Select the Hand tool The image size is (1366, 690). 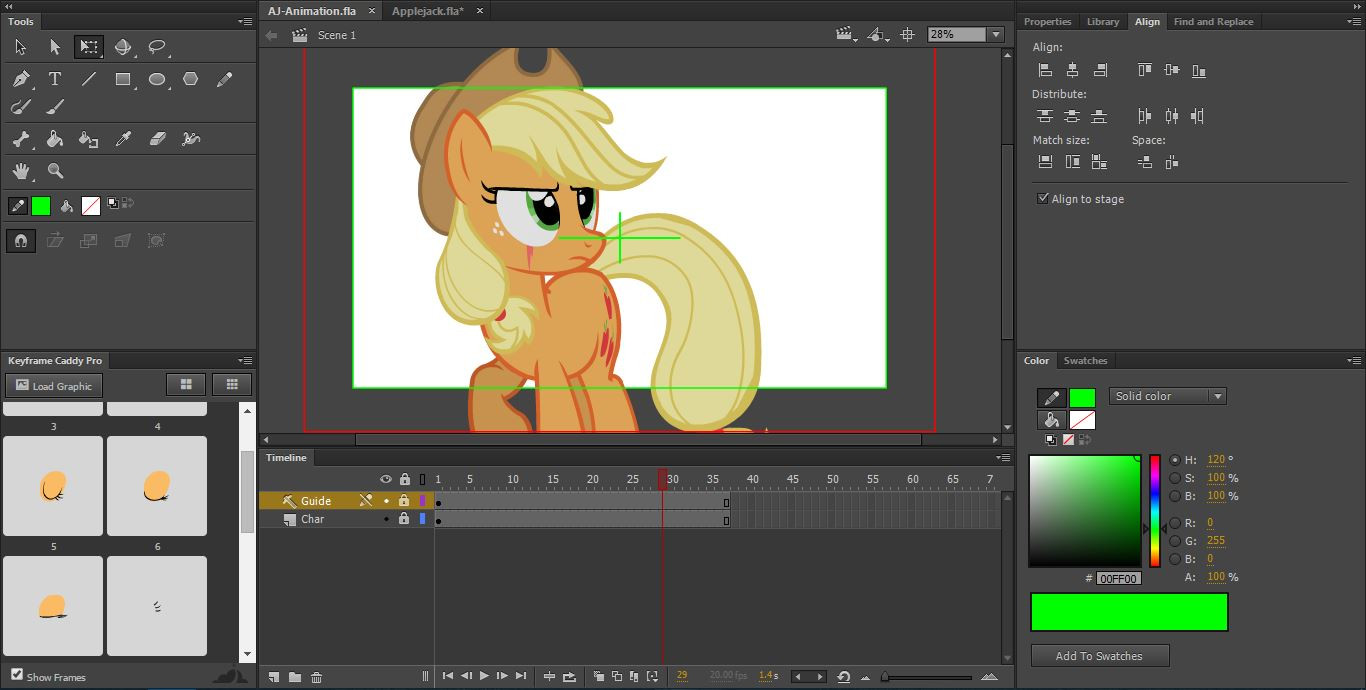21,172
